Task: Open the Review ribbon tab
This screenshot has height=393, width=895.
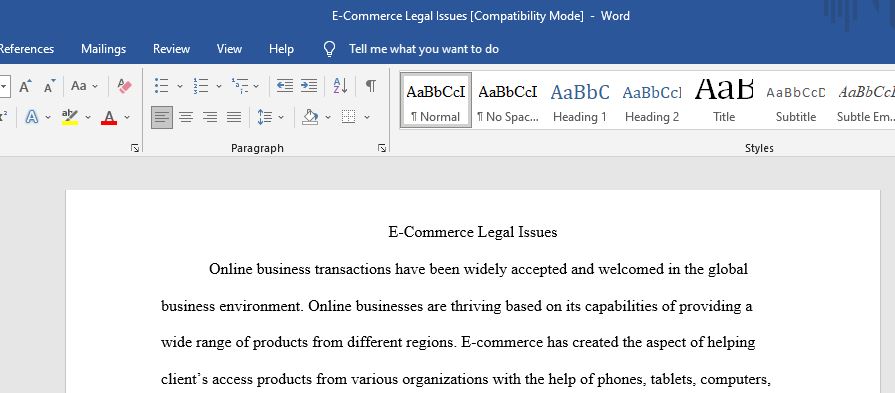Action: 171,49
